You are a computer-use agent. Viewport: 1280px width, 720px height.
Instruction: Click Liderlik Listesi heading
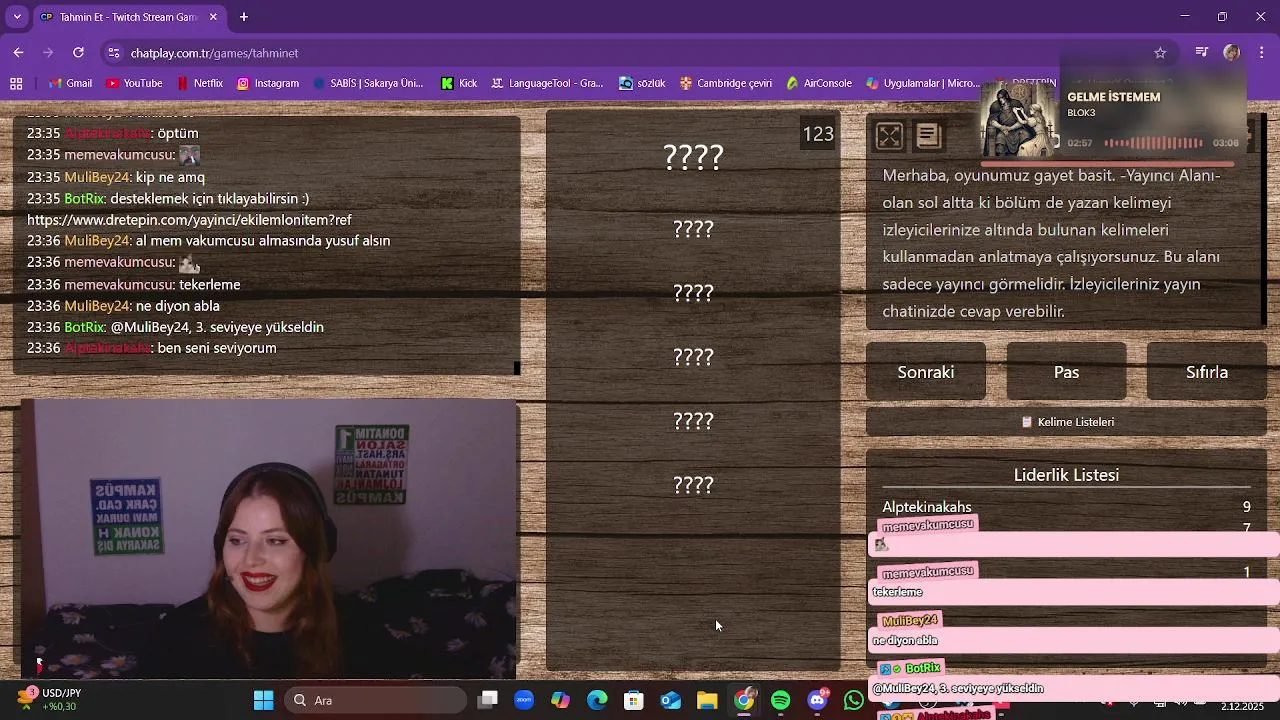(1066, 475)
